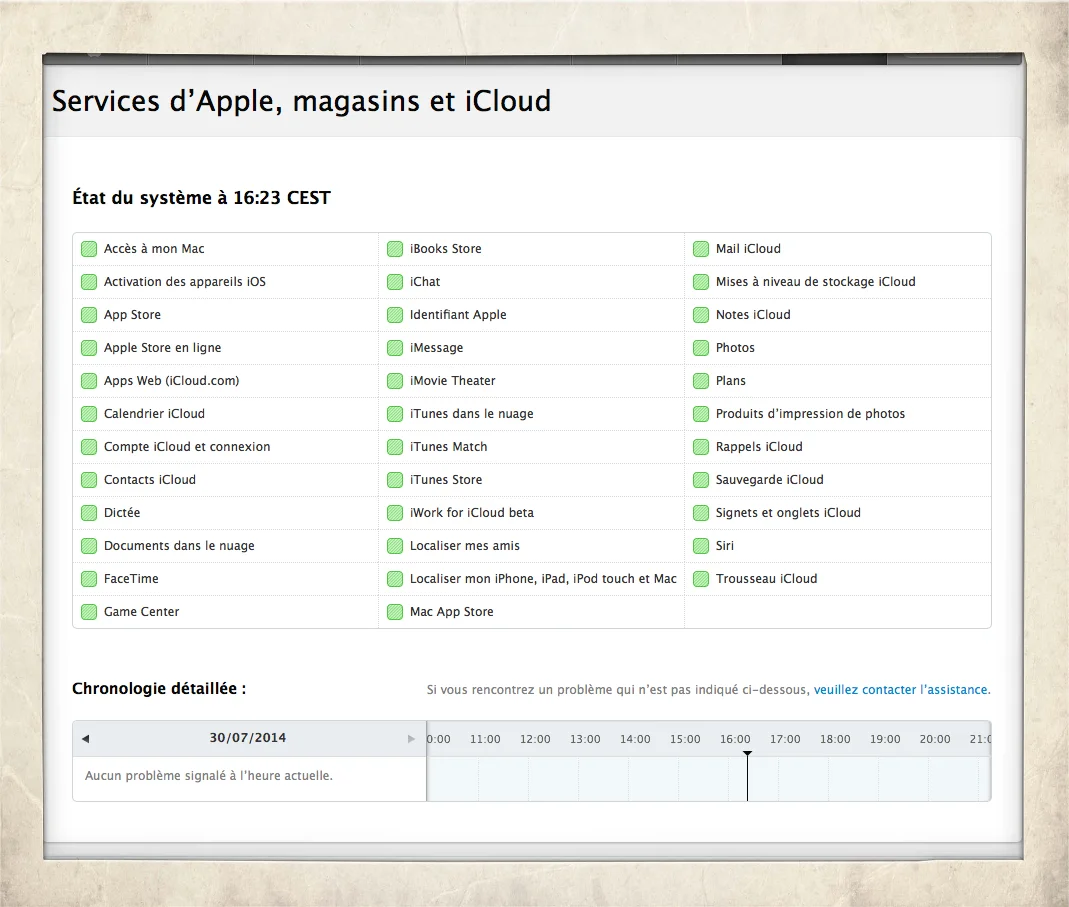Image resolution: width=1069 pixels, height=907 pixels.
Task: Click the iBooks Store status icon
Action: [395, 249]
